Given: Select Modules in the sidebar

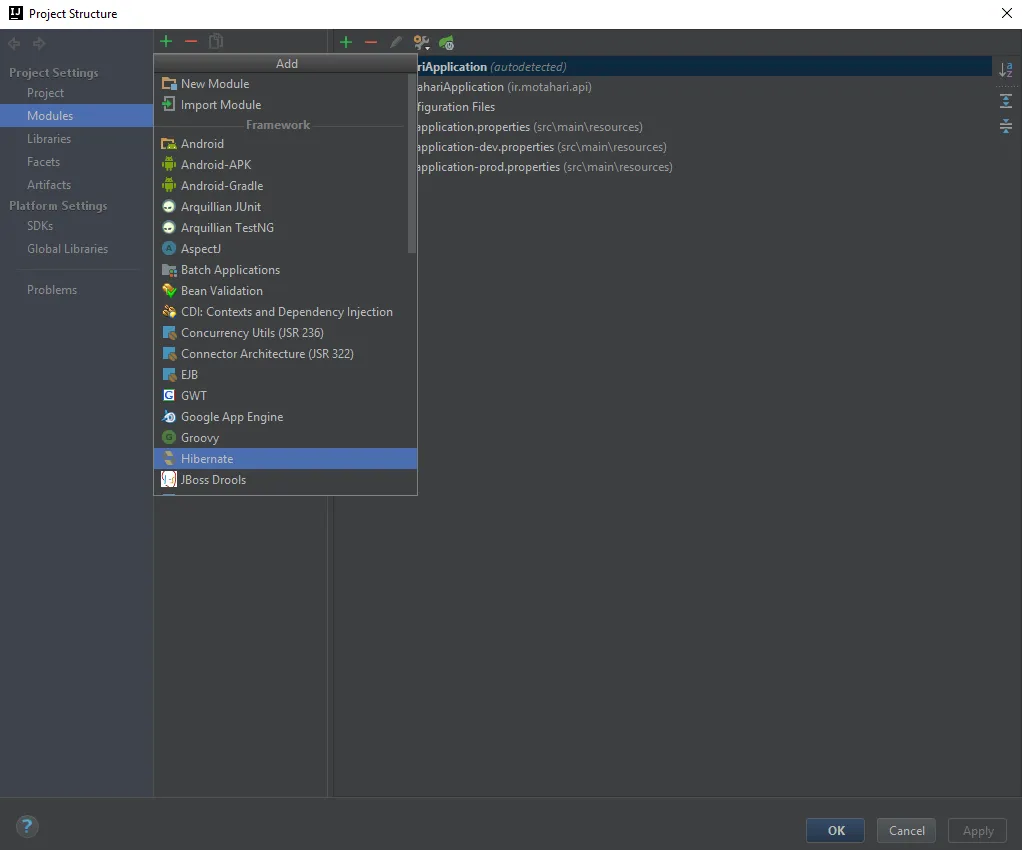Looking at the screenshot, I should tap(76, 115).
